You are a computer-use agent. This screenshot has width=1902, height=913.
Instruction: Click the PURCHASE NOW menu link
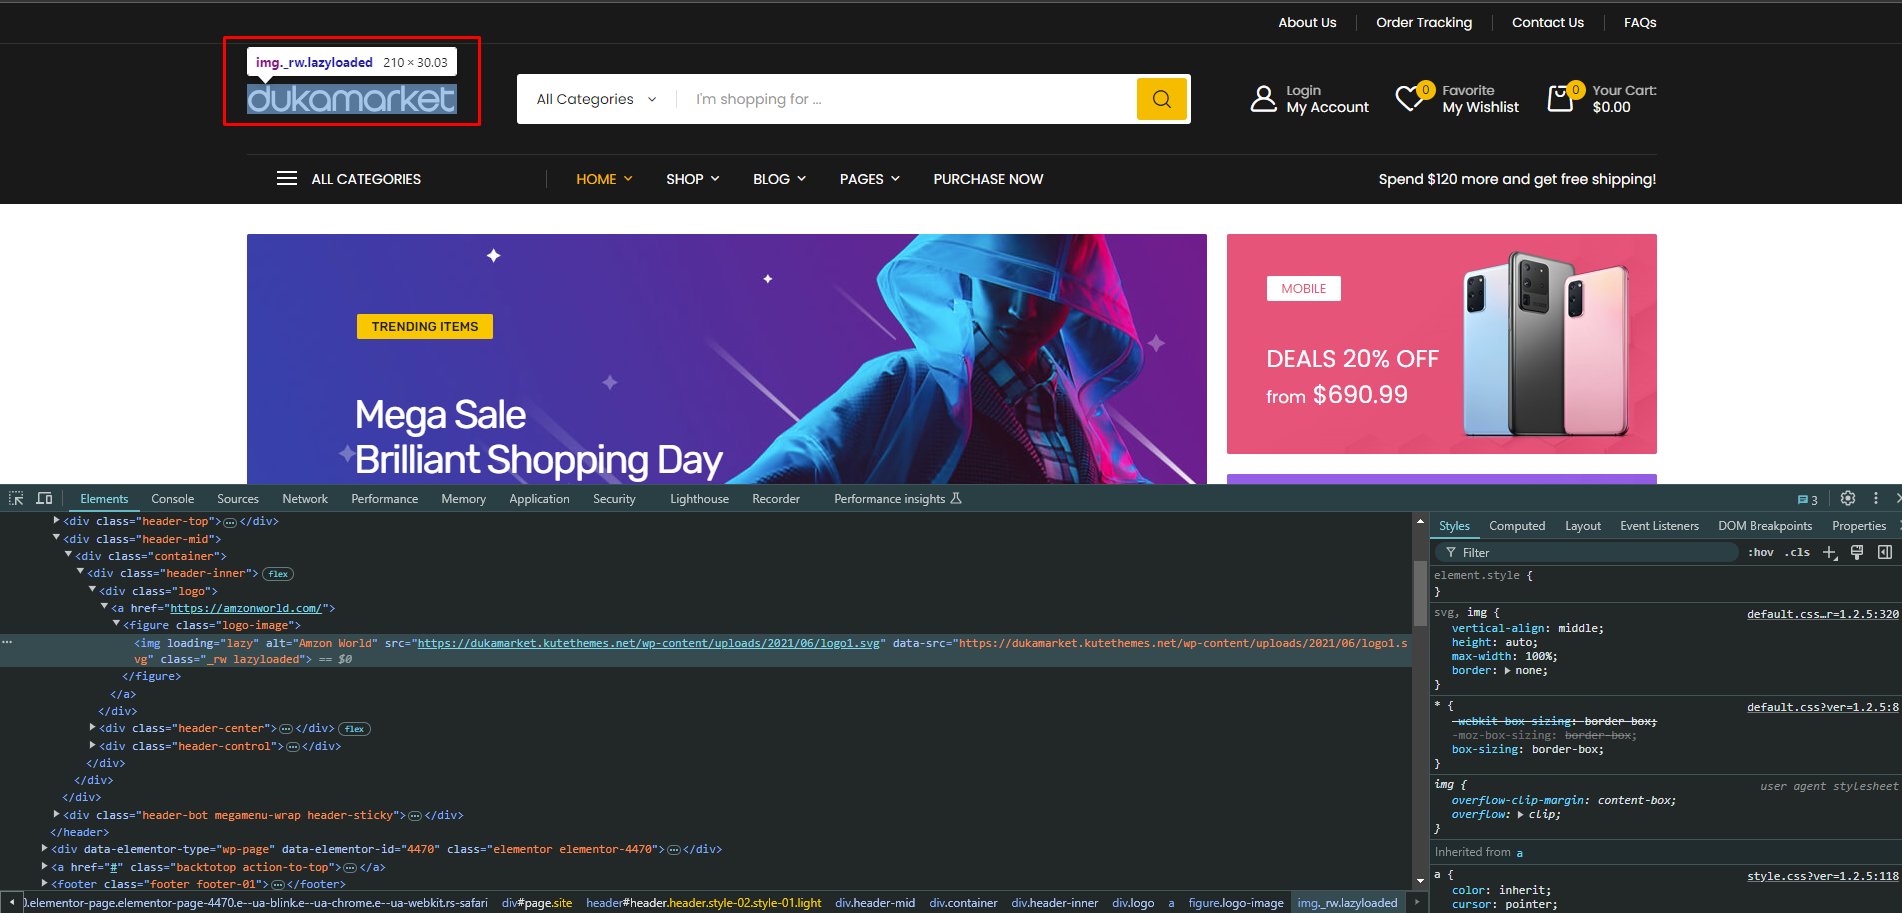(x=988, y=179)
